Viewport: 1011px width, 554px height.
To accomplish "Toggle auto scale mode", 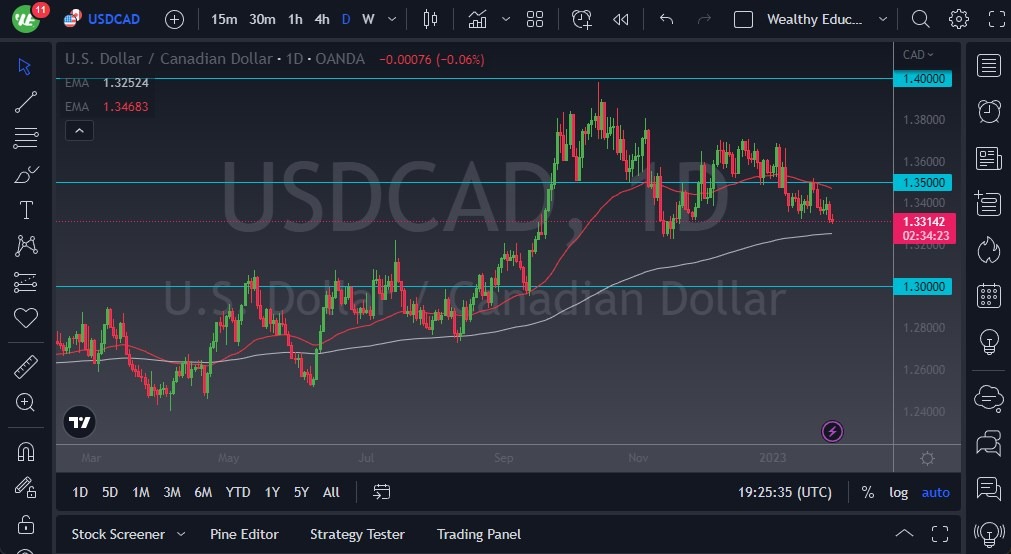I will [x=936, y=492].
